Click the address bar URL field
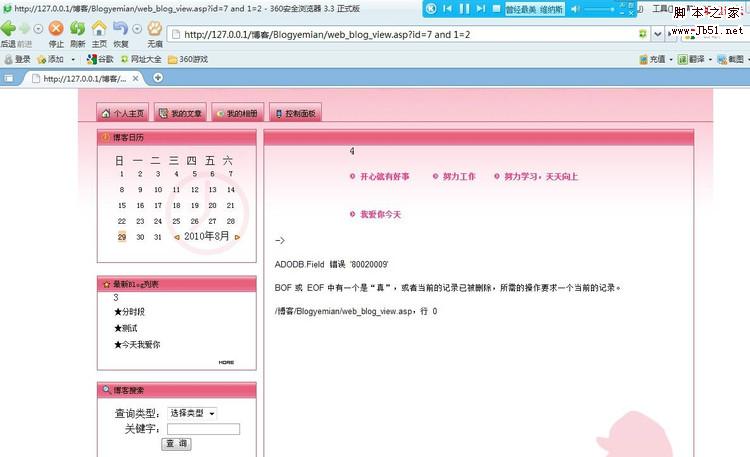This screenshot has height=457, width=750. [407, 34]
